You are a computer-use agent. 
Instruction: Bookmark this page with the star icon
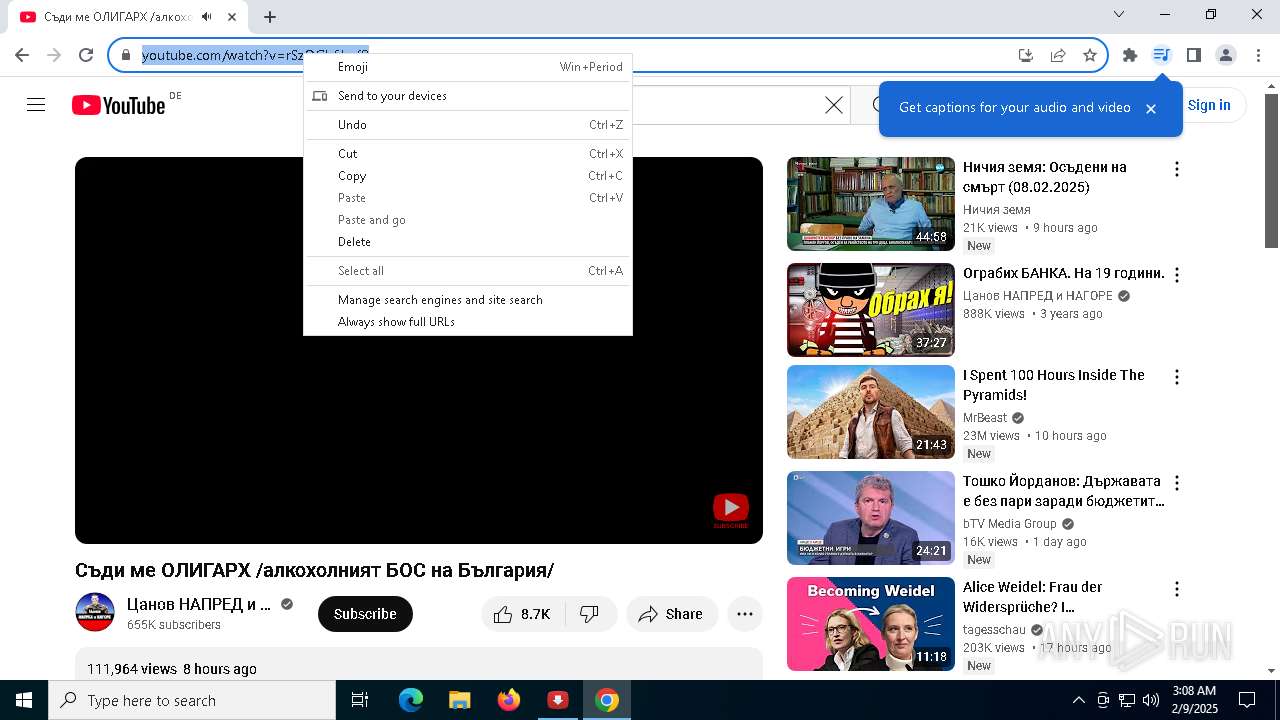click(1090, 55)
